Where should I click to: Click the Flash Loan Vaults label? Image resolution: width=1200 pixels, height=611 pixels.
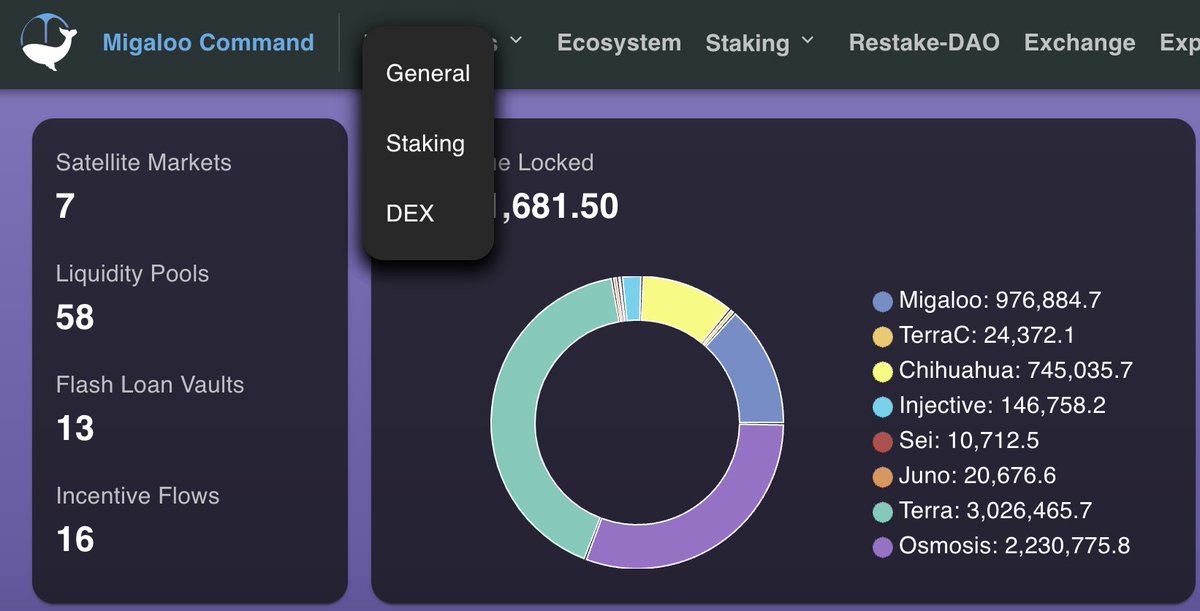(x=150, y=385)
